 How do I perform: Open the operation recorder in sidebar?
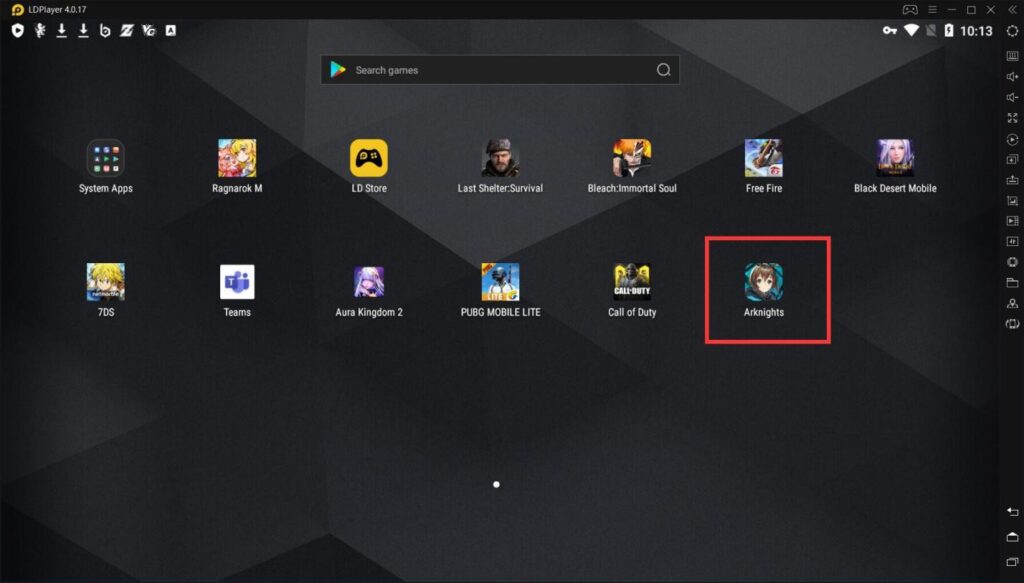click(1012, 139)
